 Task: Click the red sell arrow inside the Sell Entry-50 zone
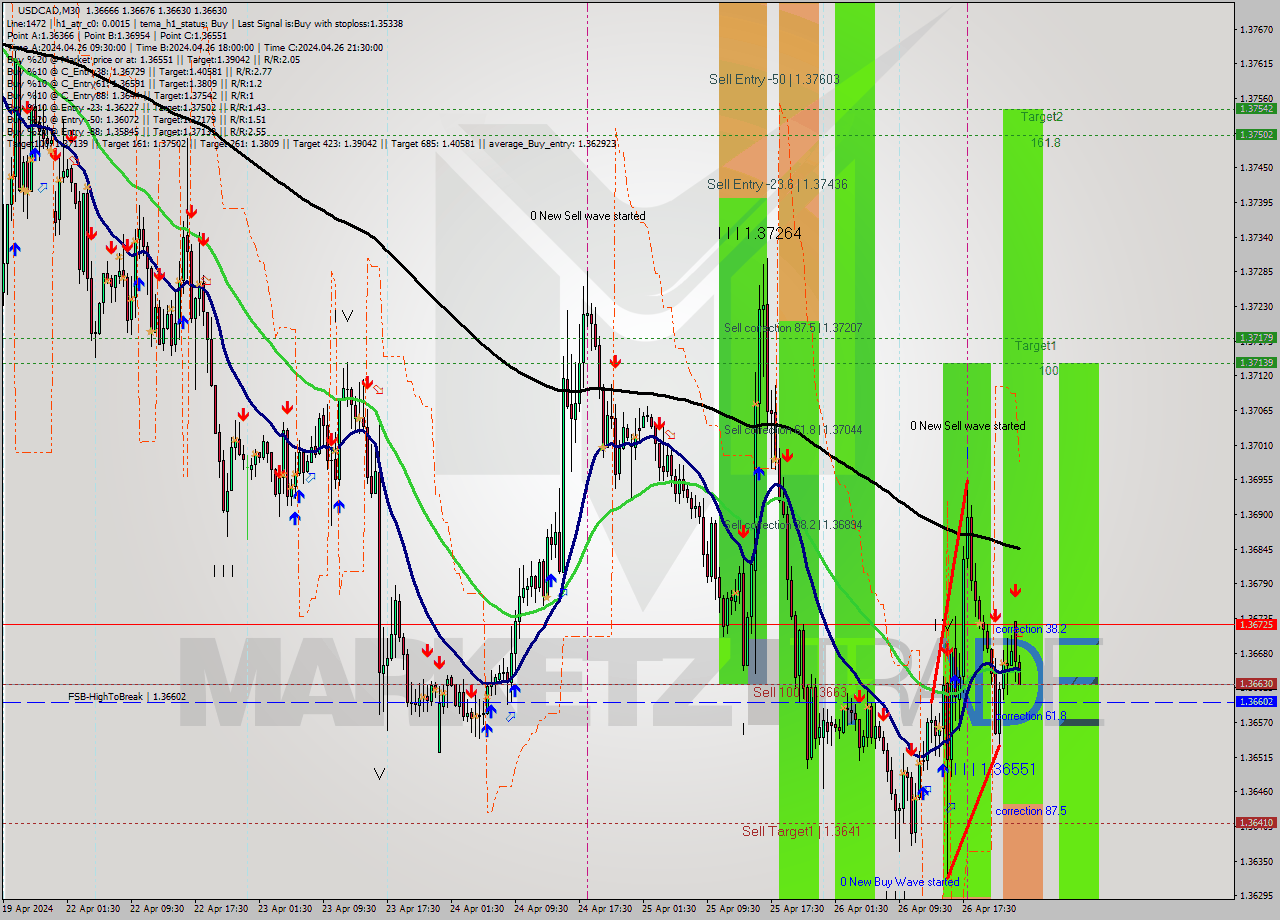pos(787,456)
